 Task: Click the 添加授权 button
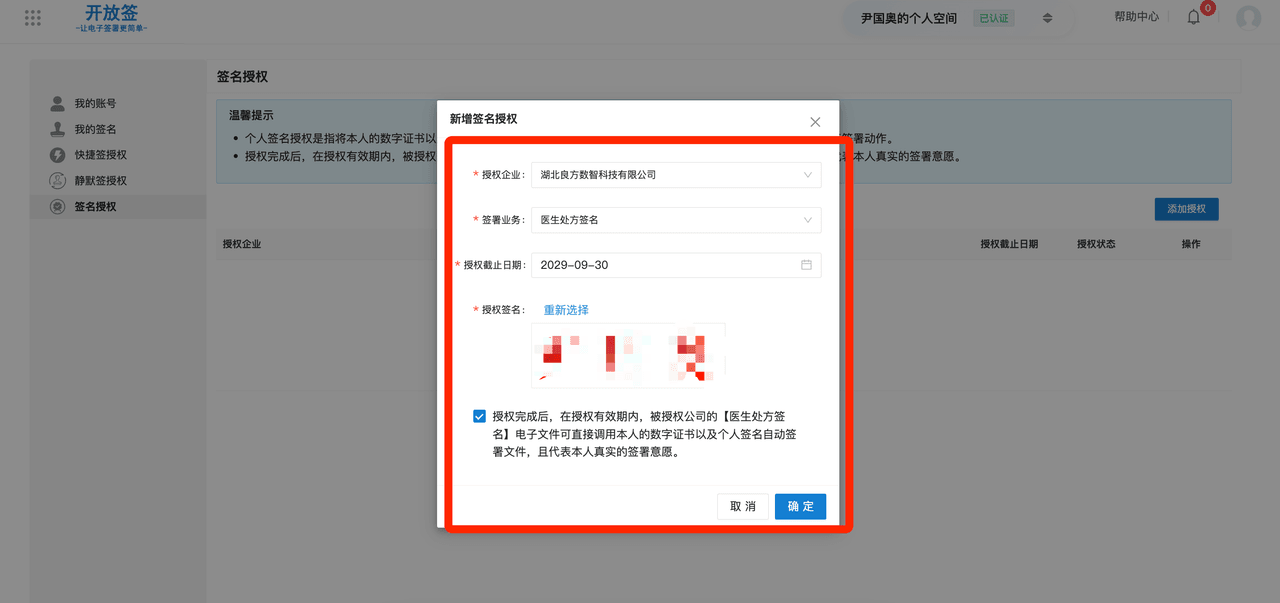click(x=1186, y=209)
